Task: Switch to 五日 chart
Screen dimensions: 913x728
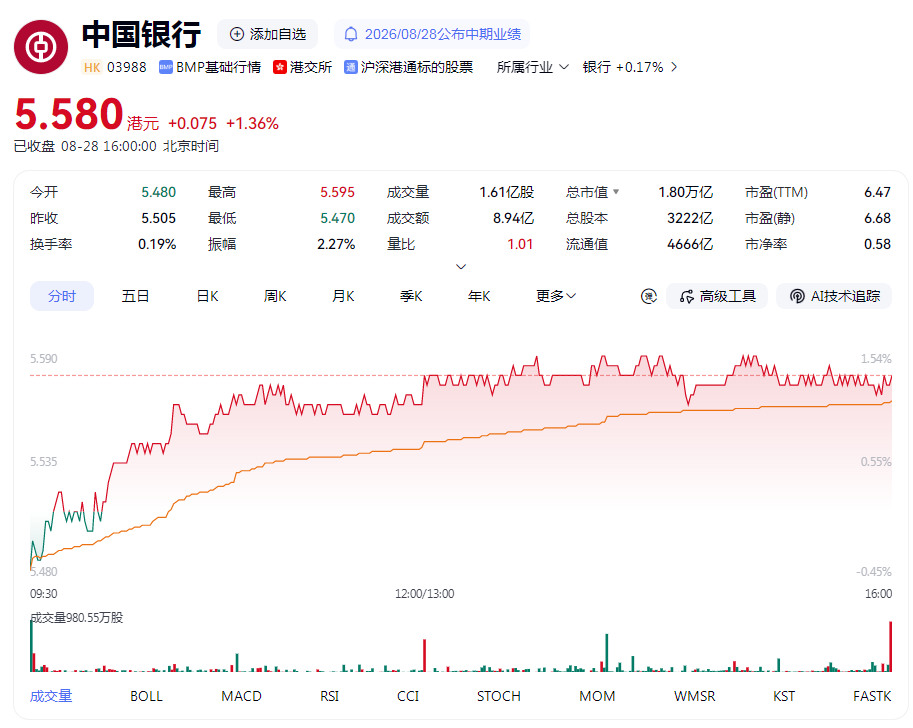Action: coord(135,296)
